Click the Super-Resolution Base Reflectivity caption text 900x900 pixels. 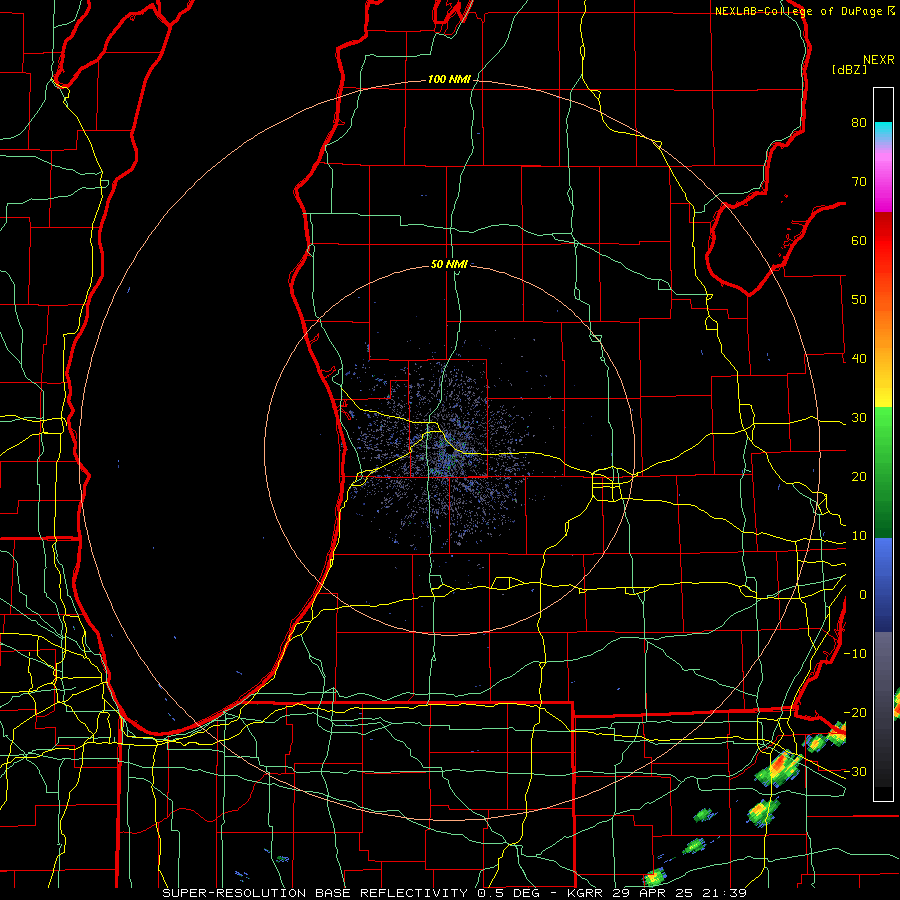coord(455,893)
